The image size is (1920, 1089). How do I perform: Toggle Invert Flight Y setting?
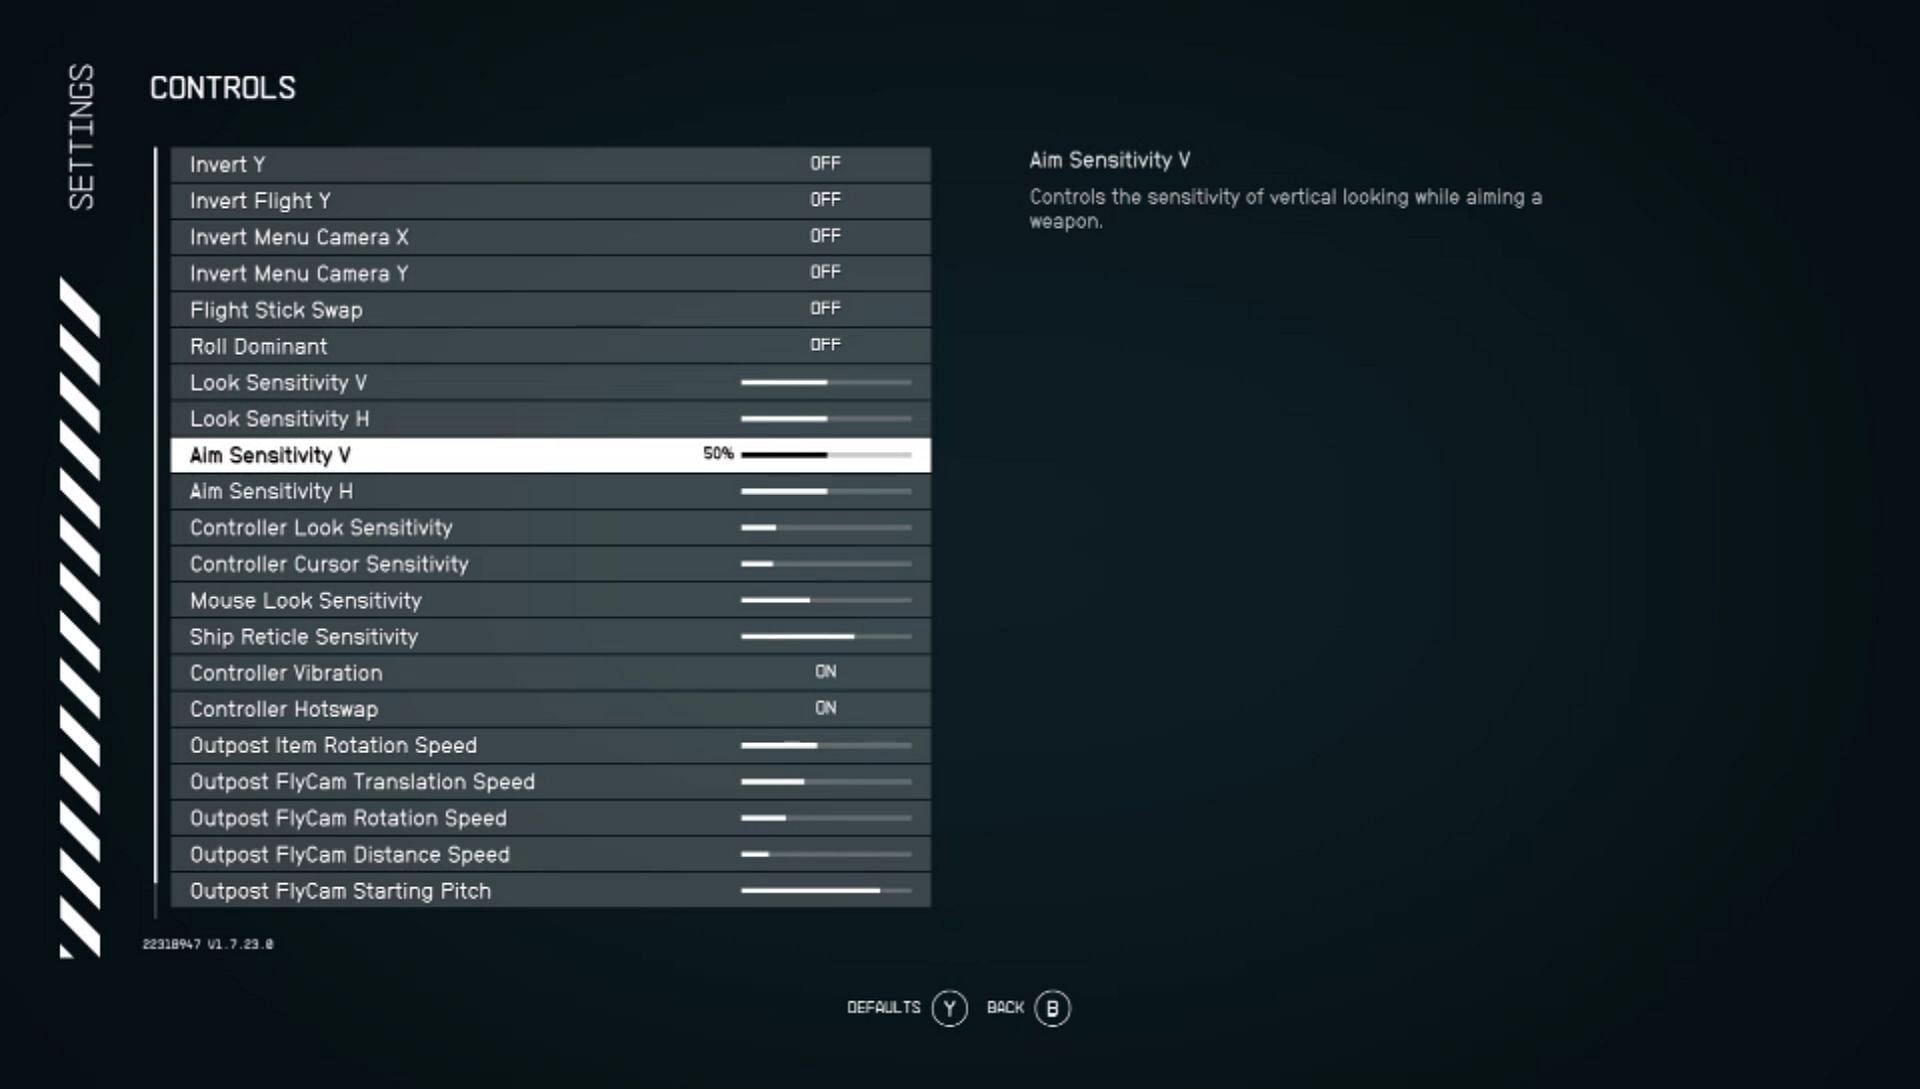tap(825, 199)
